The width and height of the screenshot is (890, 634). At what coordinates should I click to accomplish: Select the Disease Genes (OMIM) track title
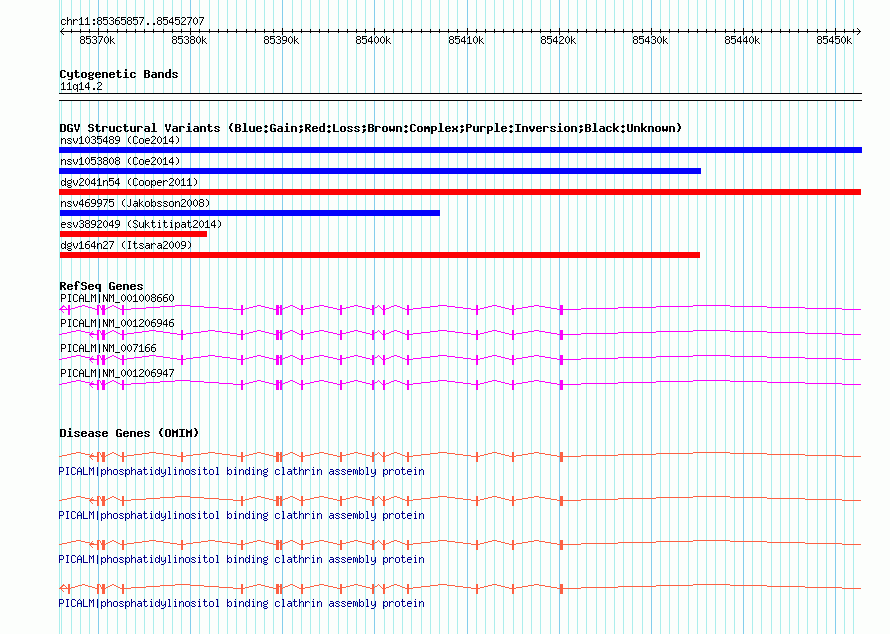(x=129, y=433)
